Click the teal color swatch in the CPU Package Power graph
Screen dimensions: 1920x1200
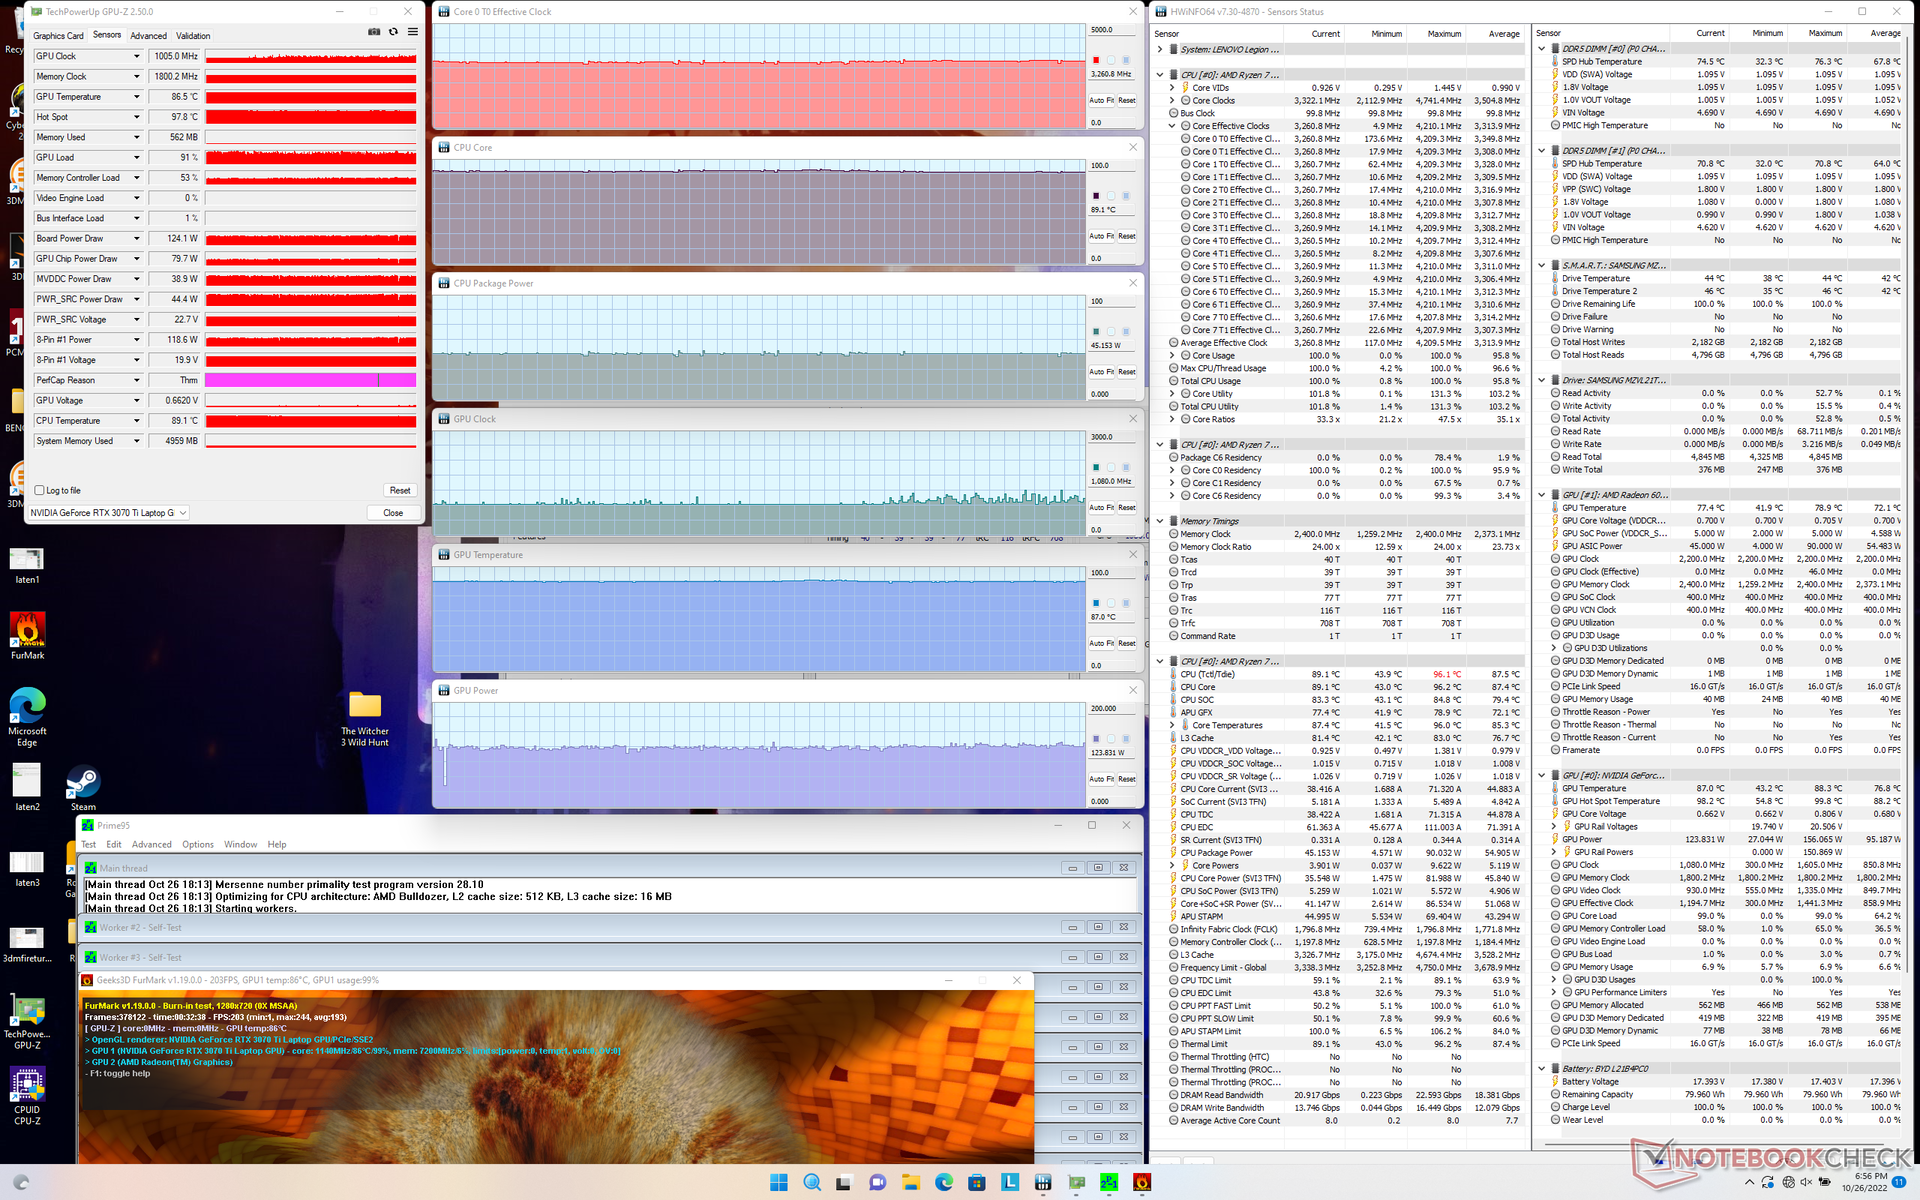[x=1096, y=331]
